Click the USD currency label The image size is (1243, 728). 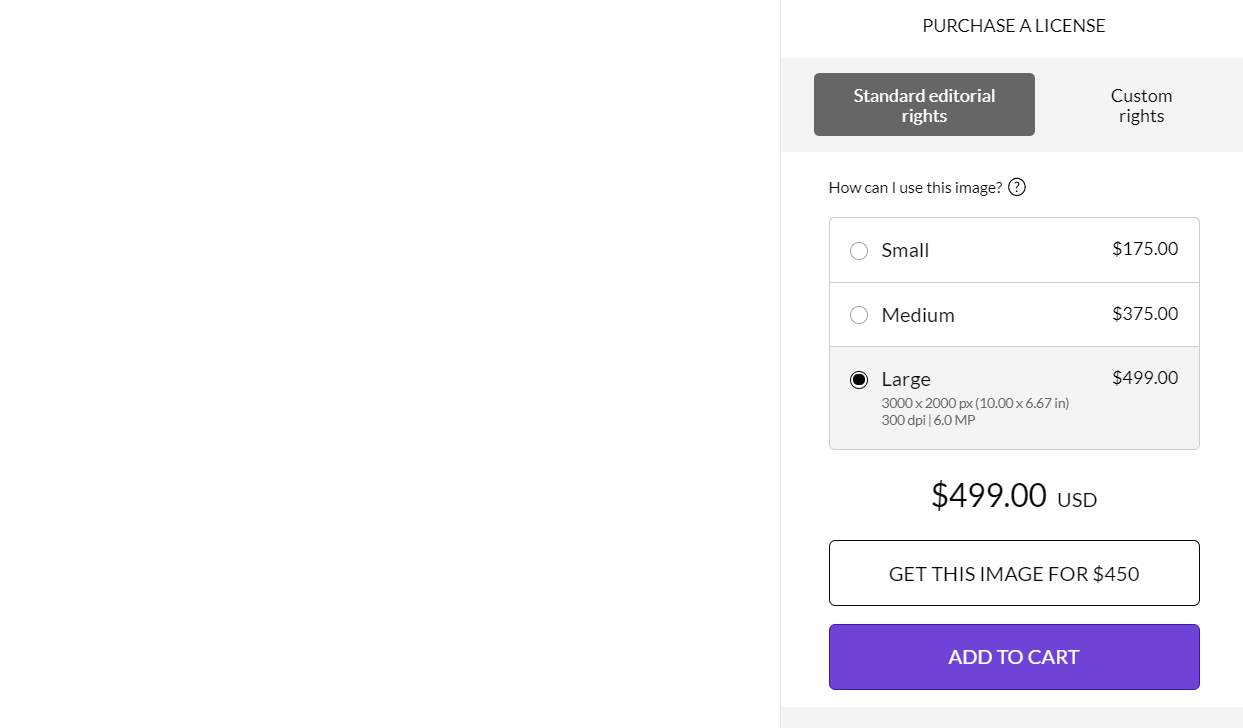click(1077, 500)
